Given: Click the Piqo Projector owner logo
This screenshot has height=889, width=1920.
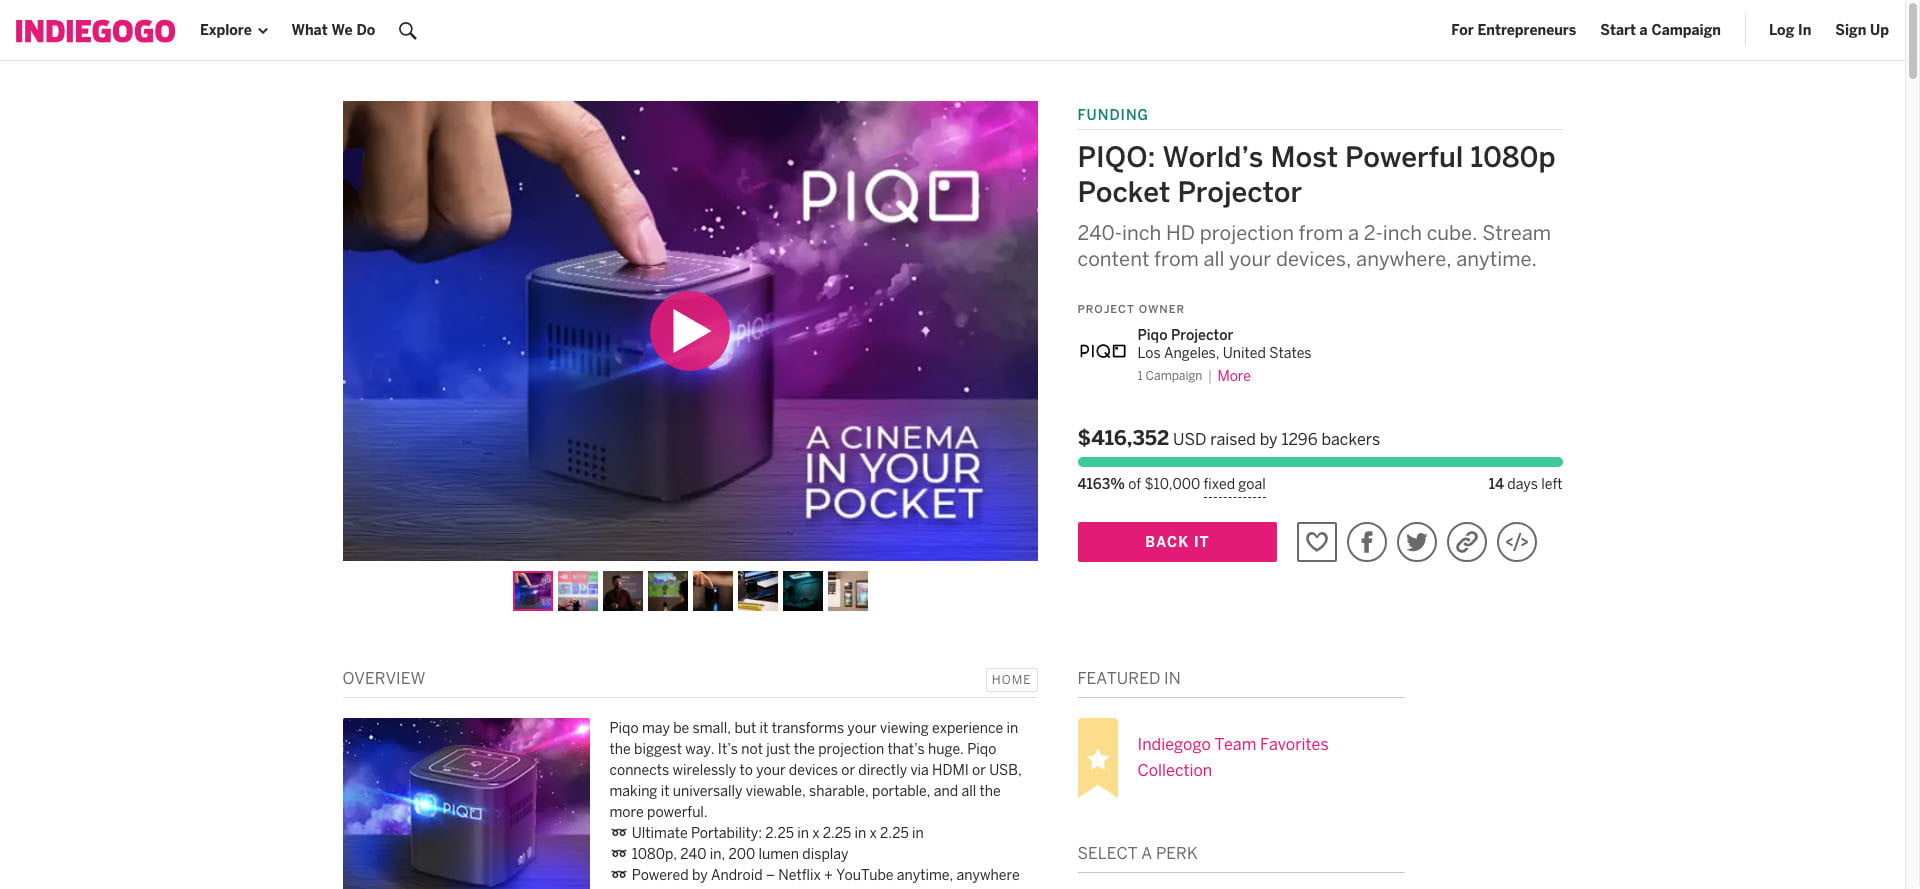Looking at the screenshot, I should click(1102, 351).
